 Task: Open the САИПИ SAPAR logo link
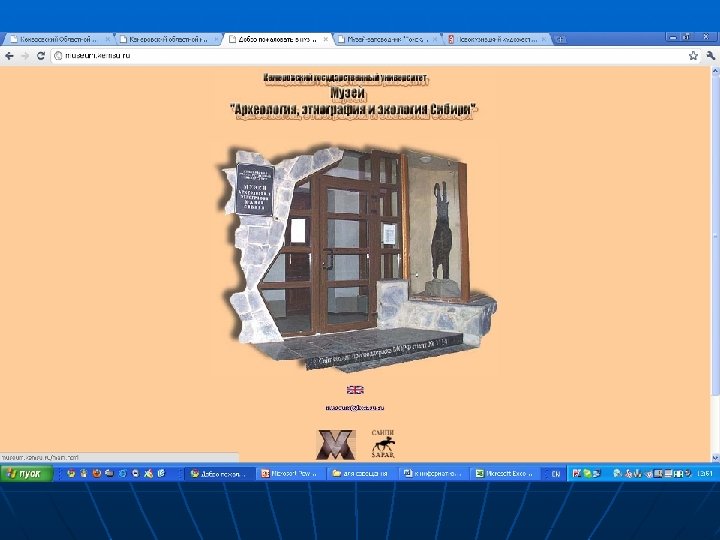(x=383, y=444)
